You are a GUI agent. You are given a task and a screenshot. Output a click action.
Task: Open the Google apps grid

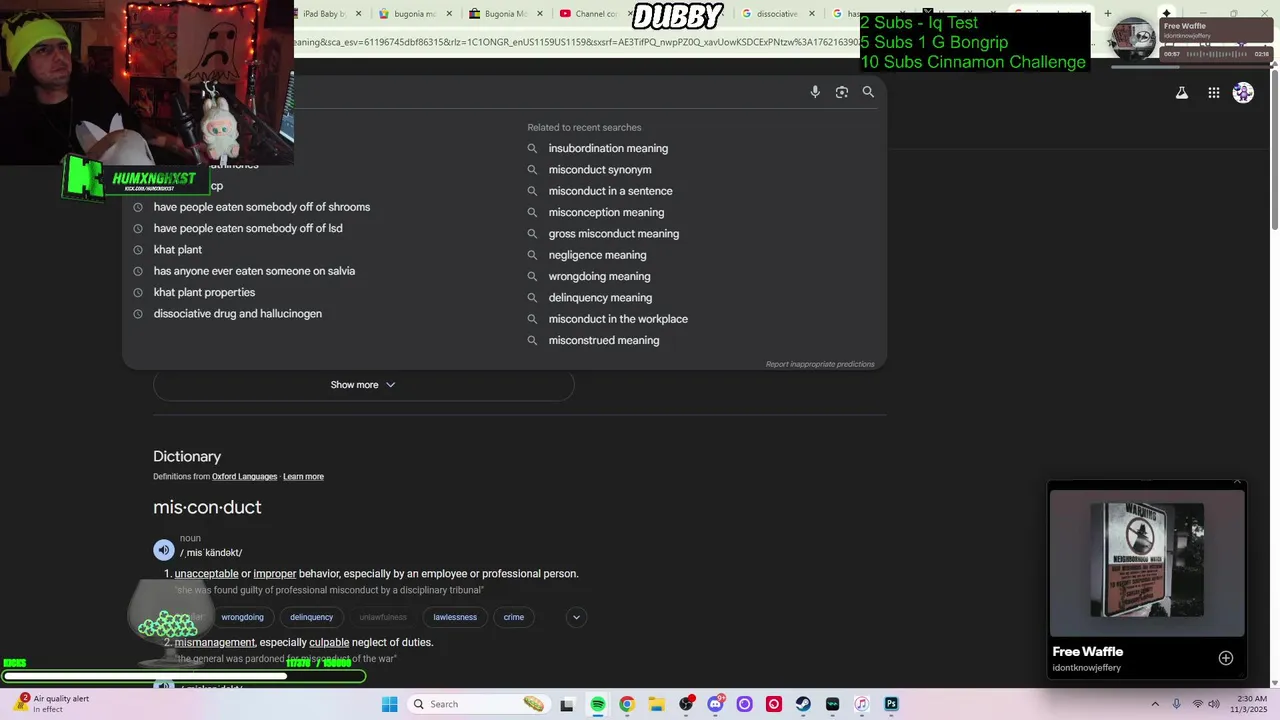pos(1214,93)
